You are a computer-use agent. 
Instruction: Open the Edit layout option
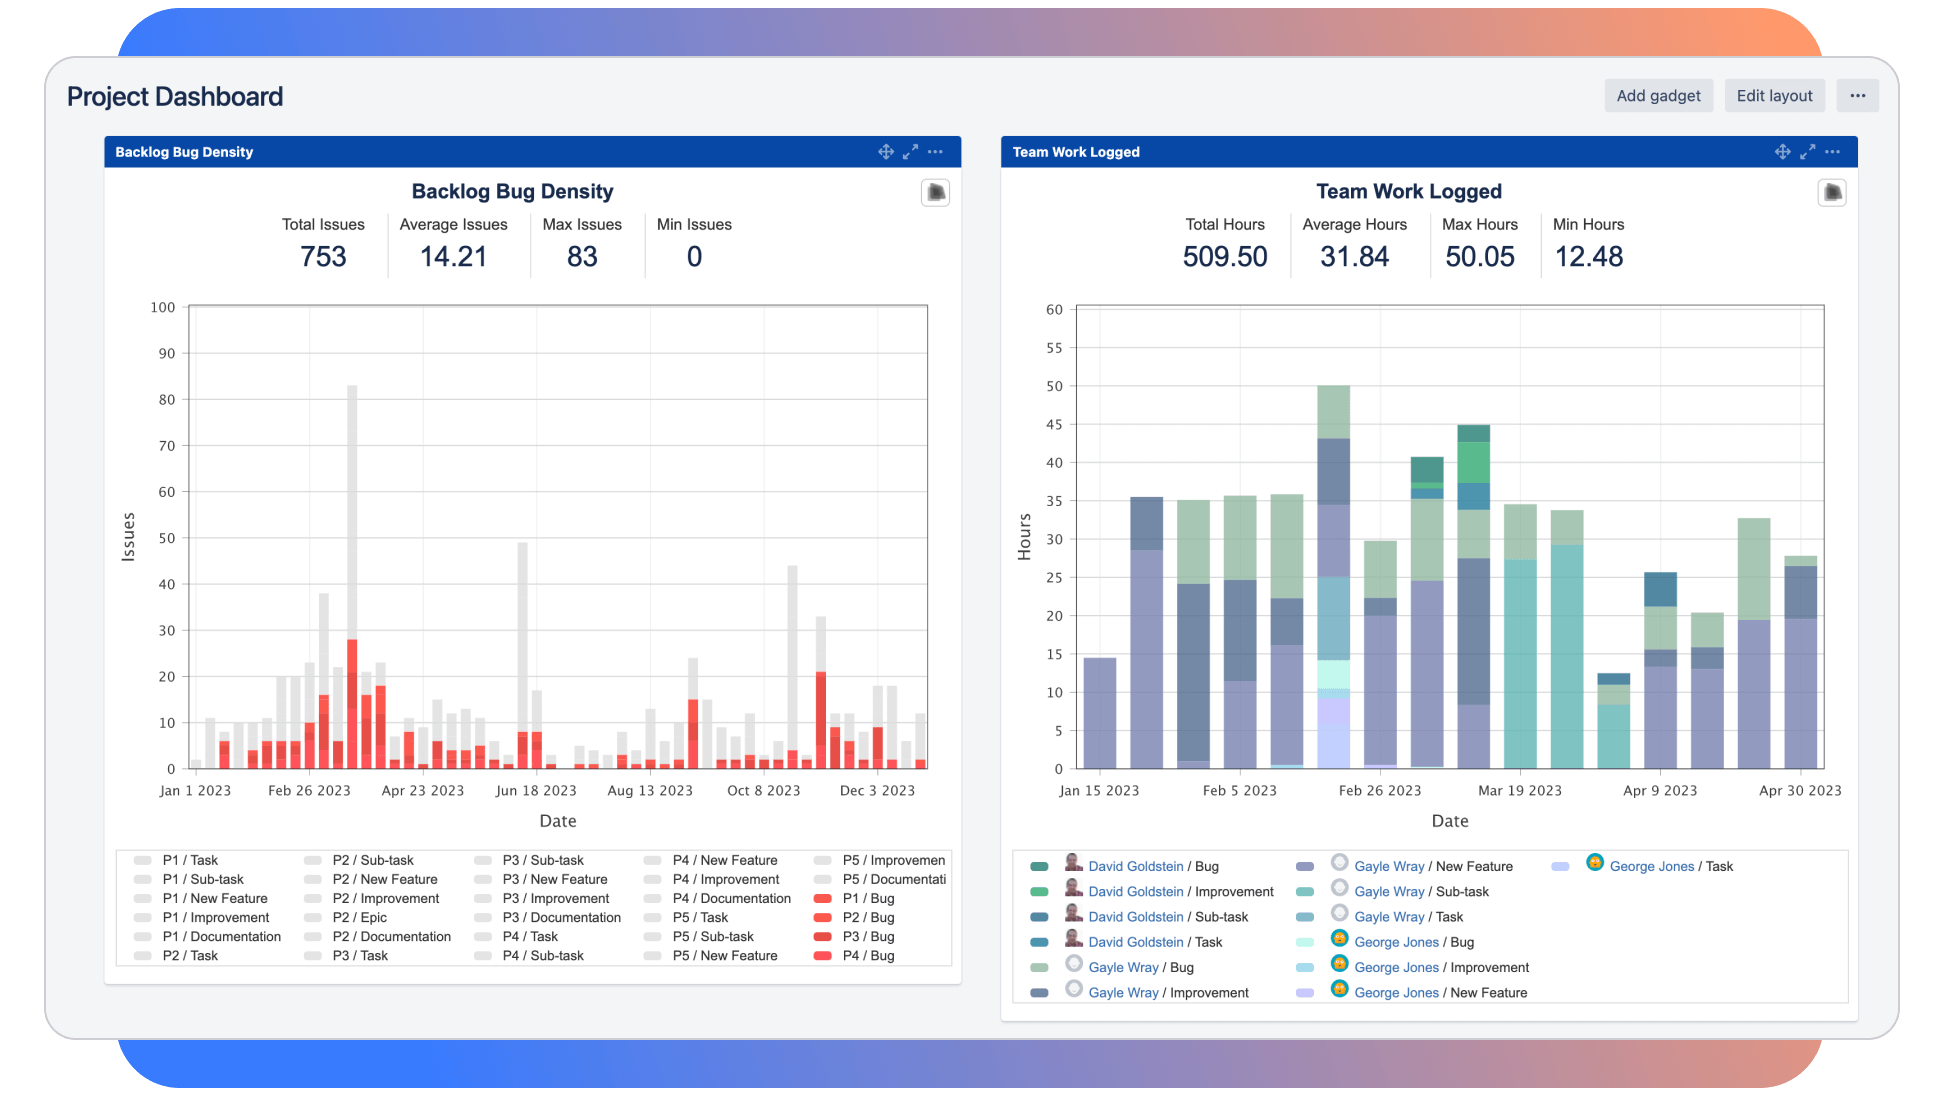(x=1774, y=96)
